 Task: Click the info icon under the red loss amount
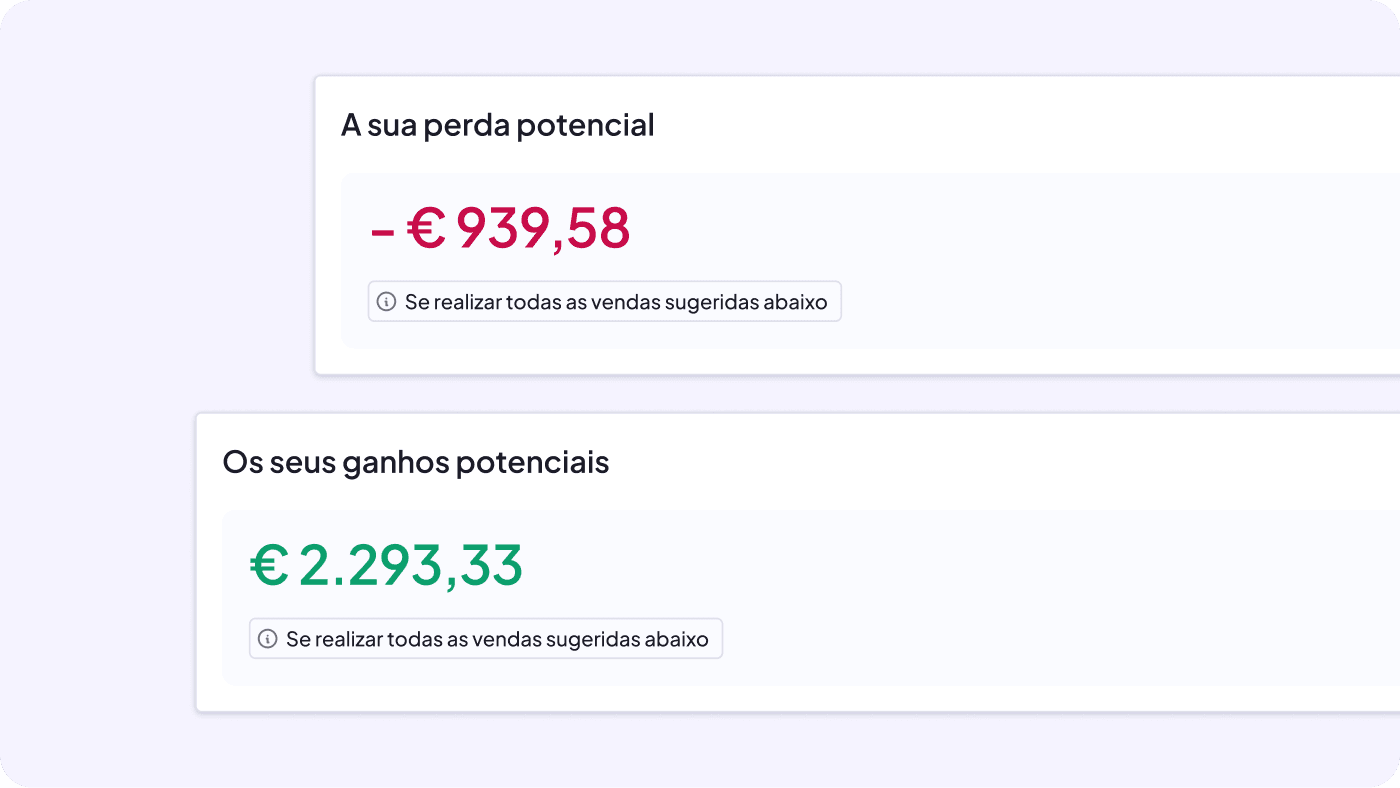tap(386, 301)
